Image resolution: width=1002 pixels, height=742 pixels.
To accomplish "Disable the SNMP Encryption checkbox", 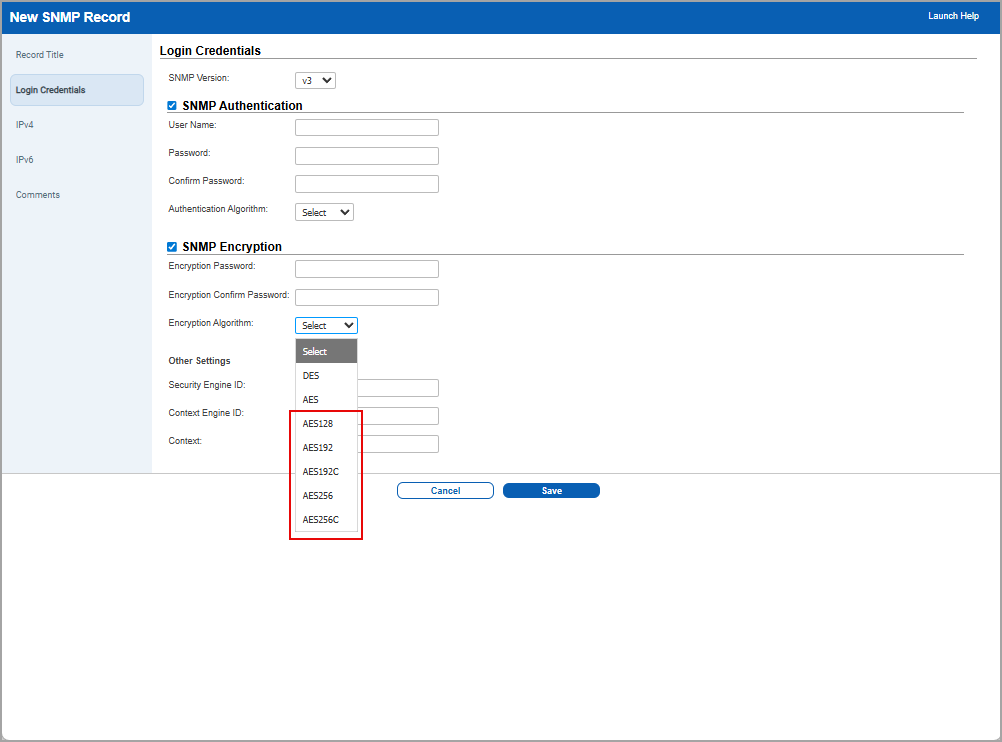I will (171, 246).
